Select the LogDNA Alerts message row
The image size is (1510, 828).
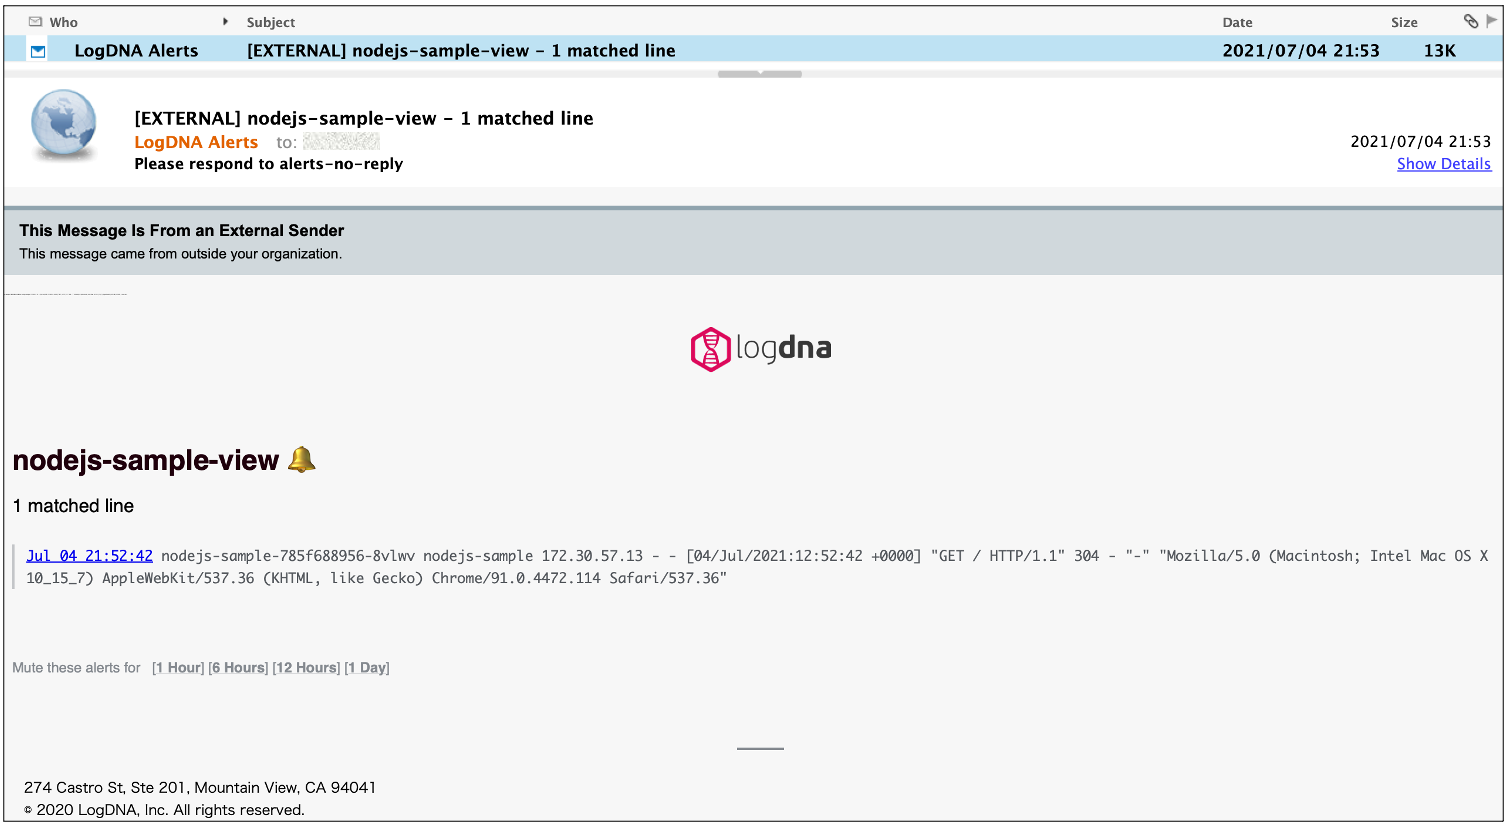[x=754, y=50]
